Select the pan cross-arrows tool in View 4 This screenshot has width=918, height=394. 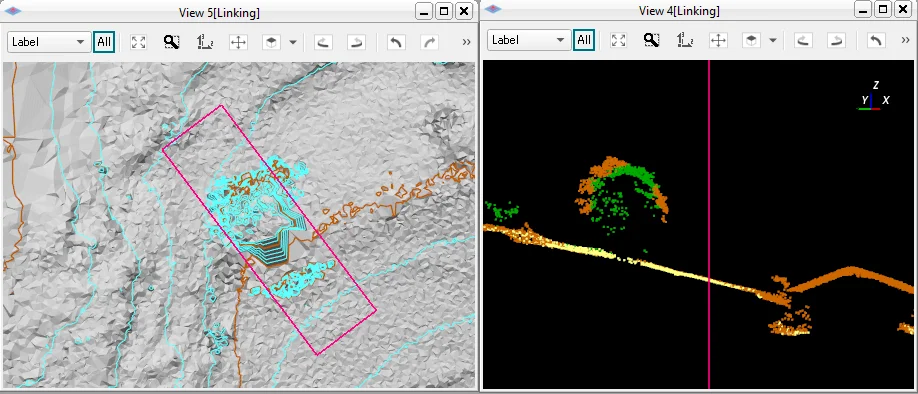click(x=718, y=40)
